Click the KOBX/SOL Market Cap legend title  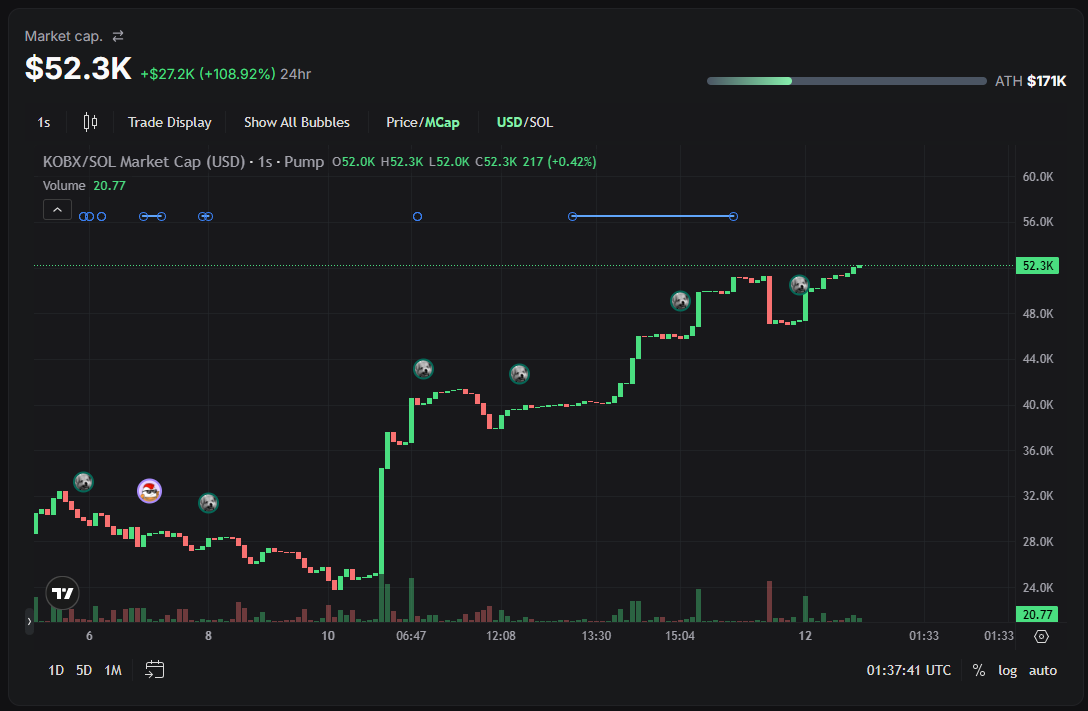(183, 162)
